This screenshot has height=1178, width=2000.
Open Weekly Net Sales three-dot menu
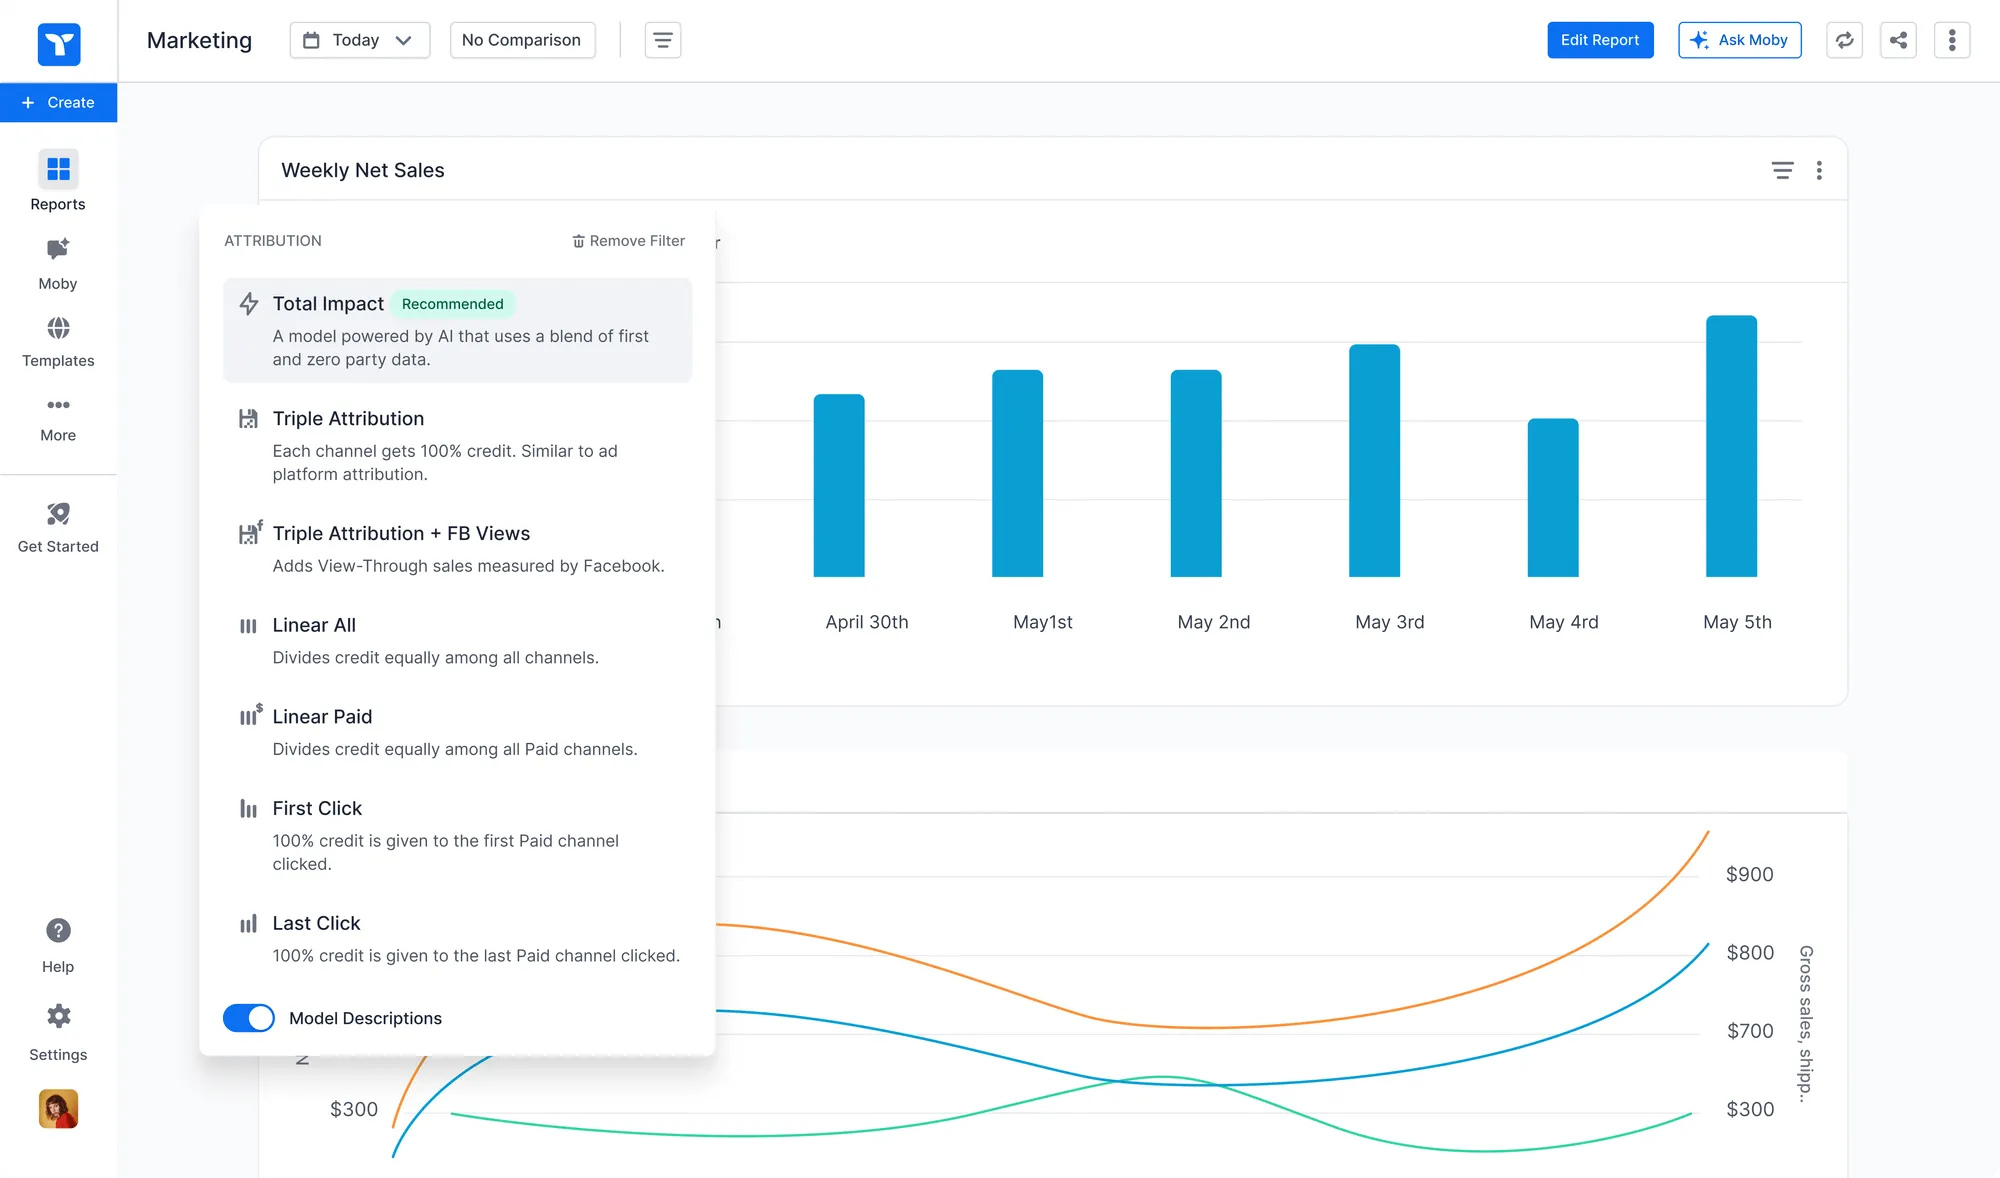point(1819,170)
